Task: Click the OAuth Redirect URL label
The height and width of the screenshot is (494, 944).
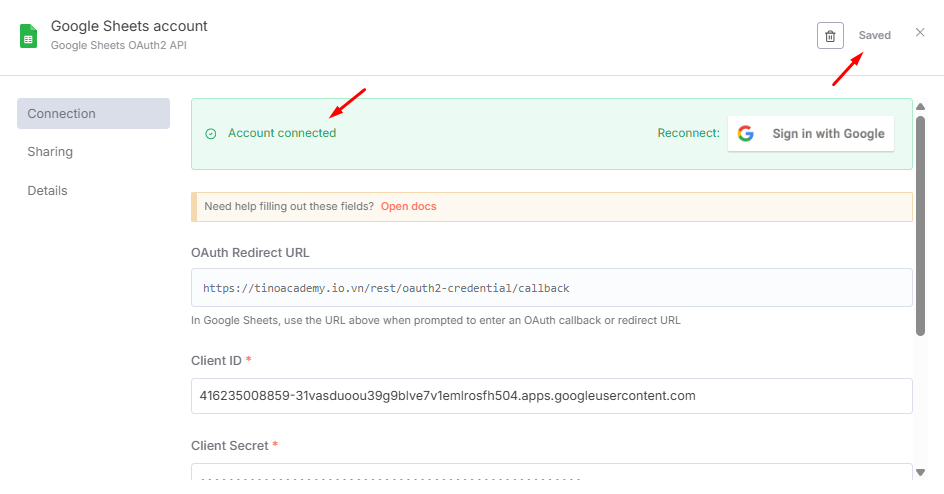Action: click(x=250, y=253)
